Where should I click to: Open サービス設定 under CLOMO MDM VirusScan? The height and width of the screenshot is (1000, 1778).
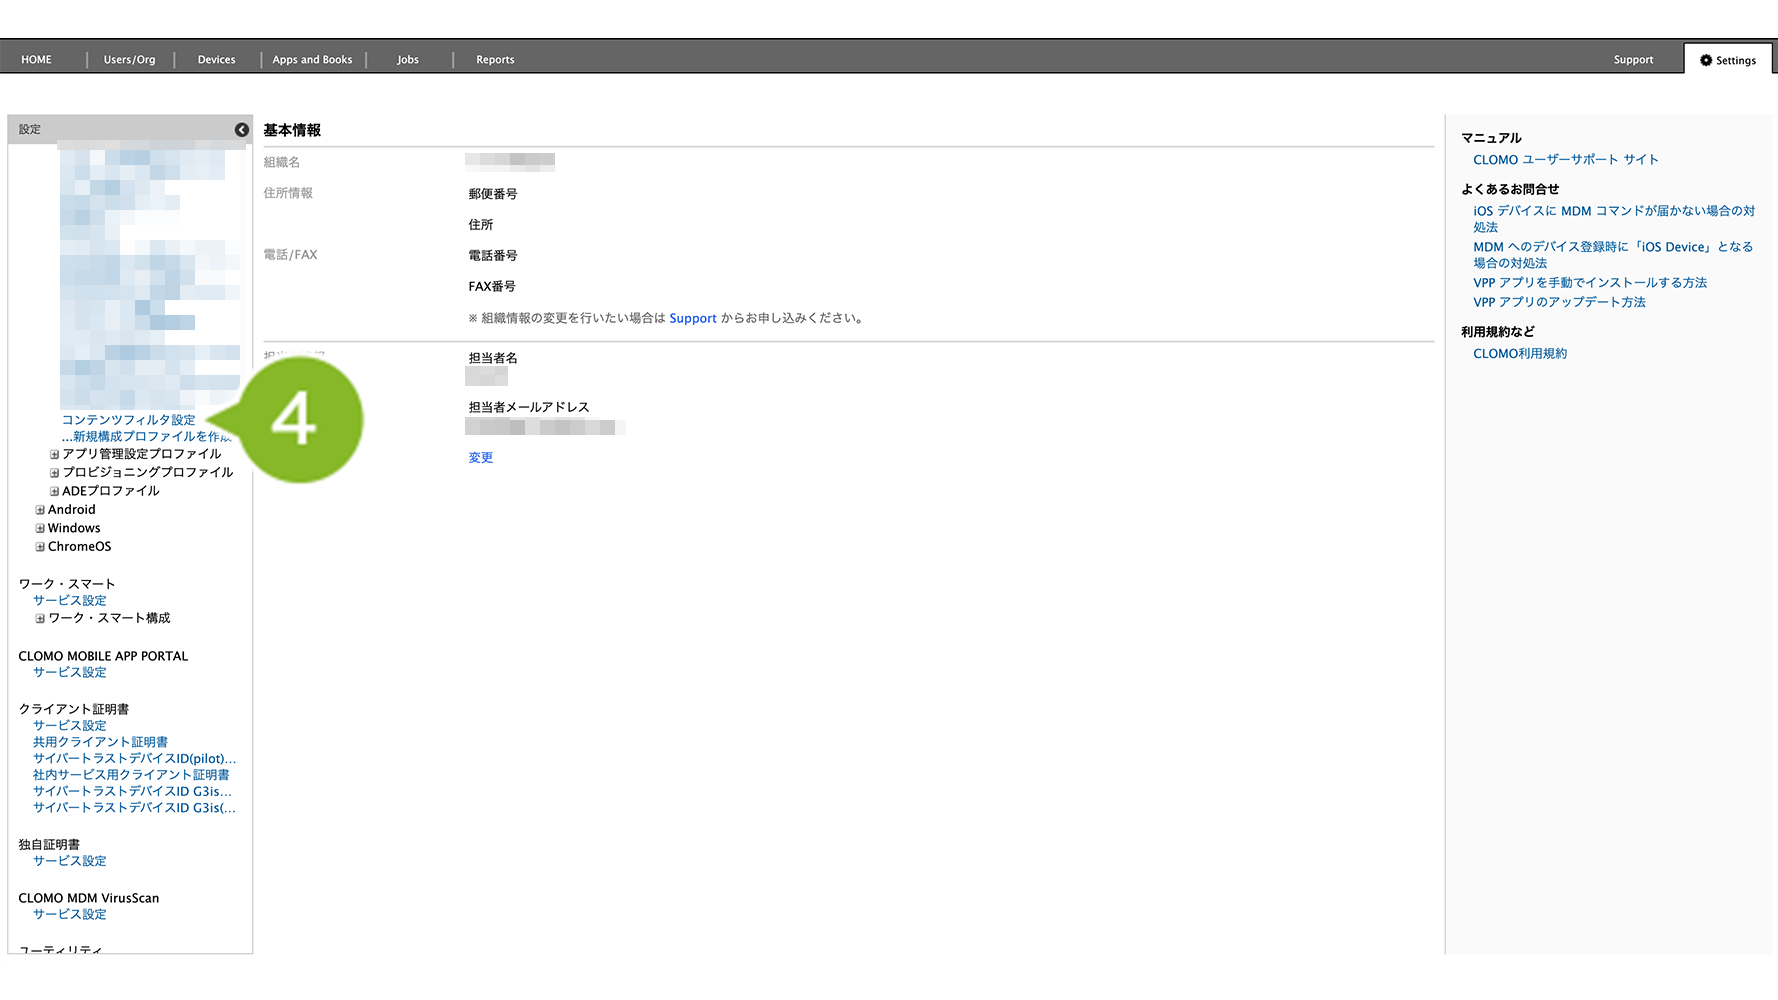coord(69,914)
